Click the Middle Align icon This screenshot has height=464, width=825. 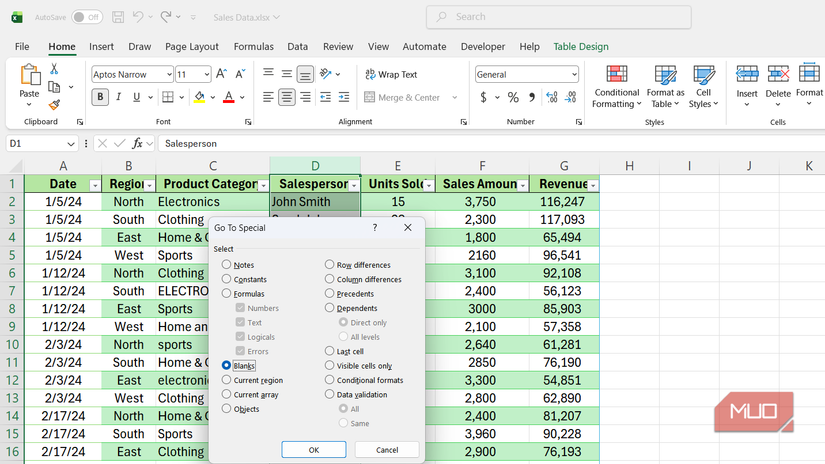[287, 74]
